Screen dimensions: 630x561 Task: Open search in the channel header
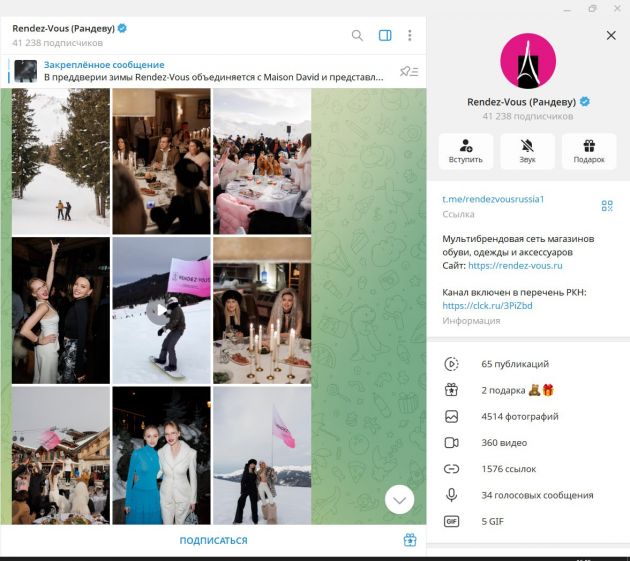click(357, 35)
